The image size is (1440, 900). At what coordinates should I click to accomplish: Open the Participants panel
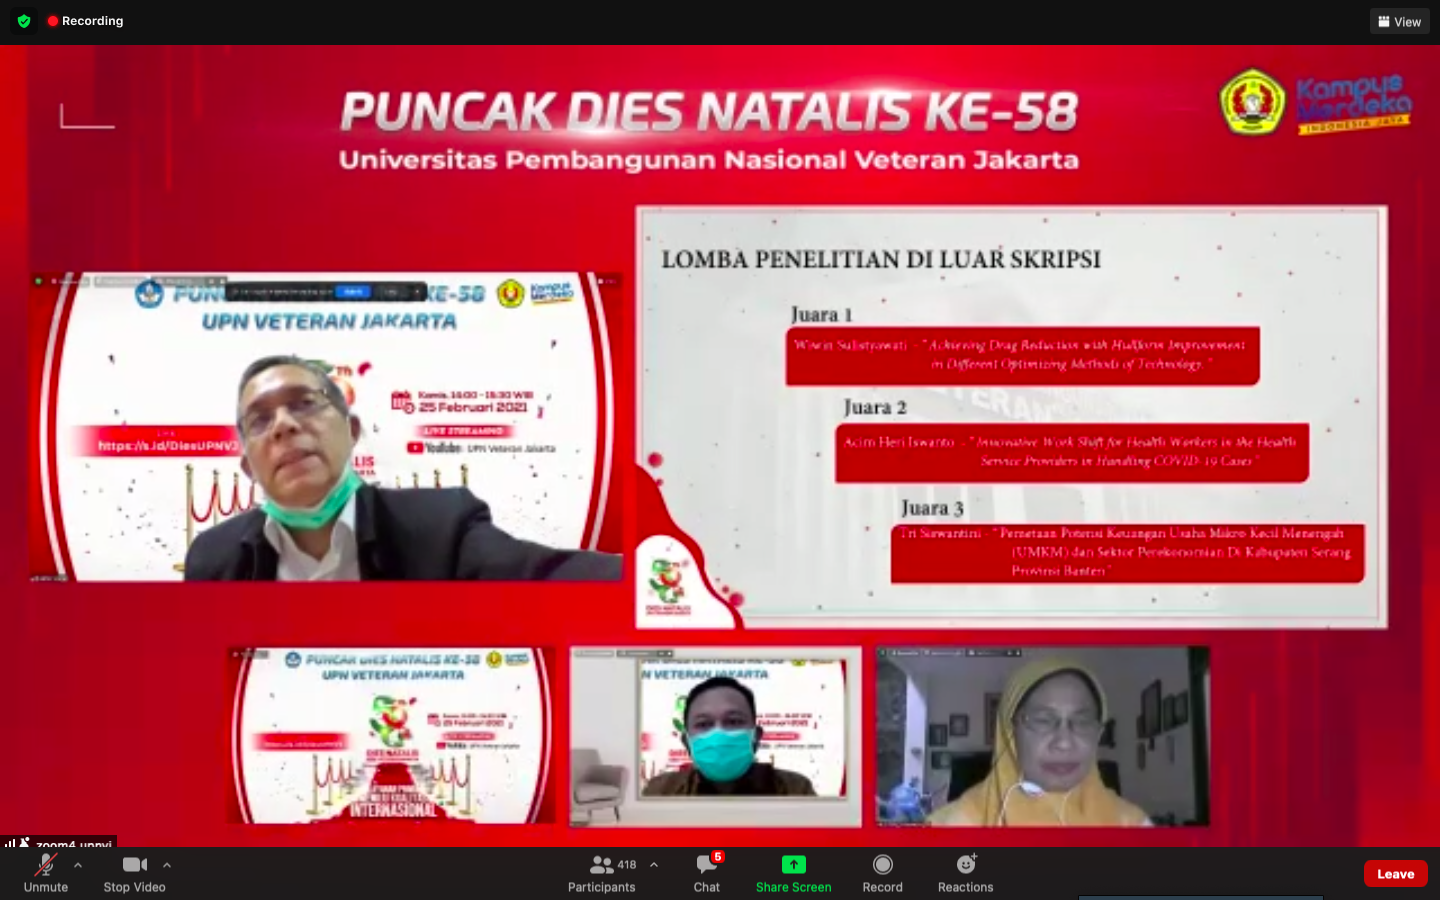[601, 872]
